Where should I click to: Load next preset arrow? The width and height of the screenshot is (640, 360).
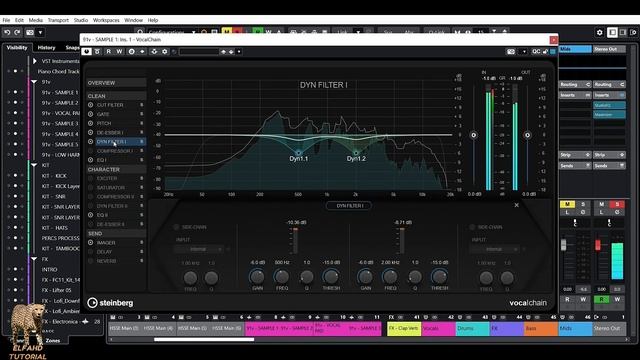(x=231, y=51)
